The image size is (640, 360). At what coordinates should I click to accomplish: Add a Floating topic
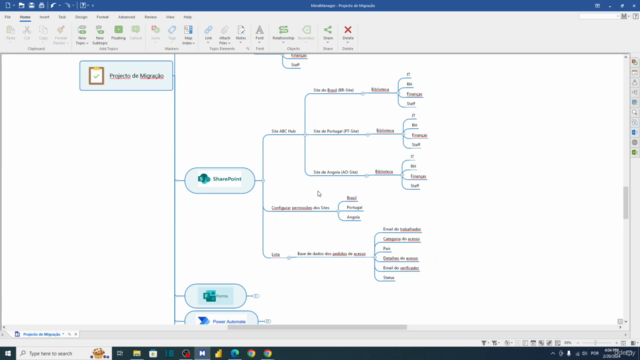click(118, 33)
